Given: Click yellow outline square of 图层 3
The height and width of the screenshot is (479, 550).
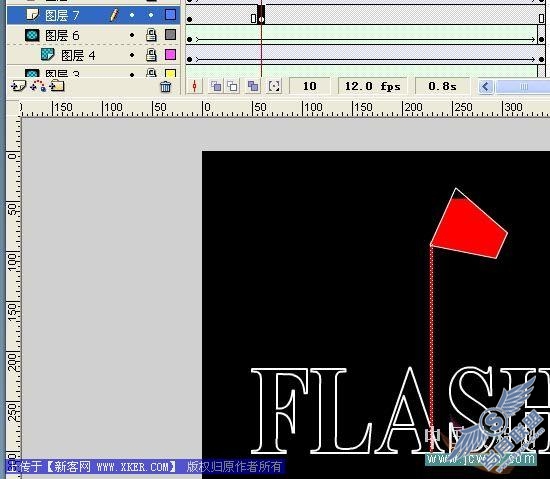Looking at the screenshot, I should [170, 73].
